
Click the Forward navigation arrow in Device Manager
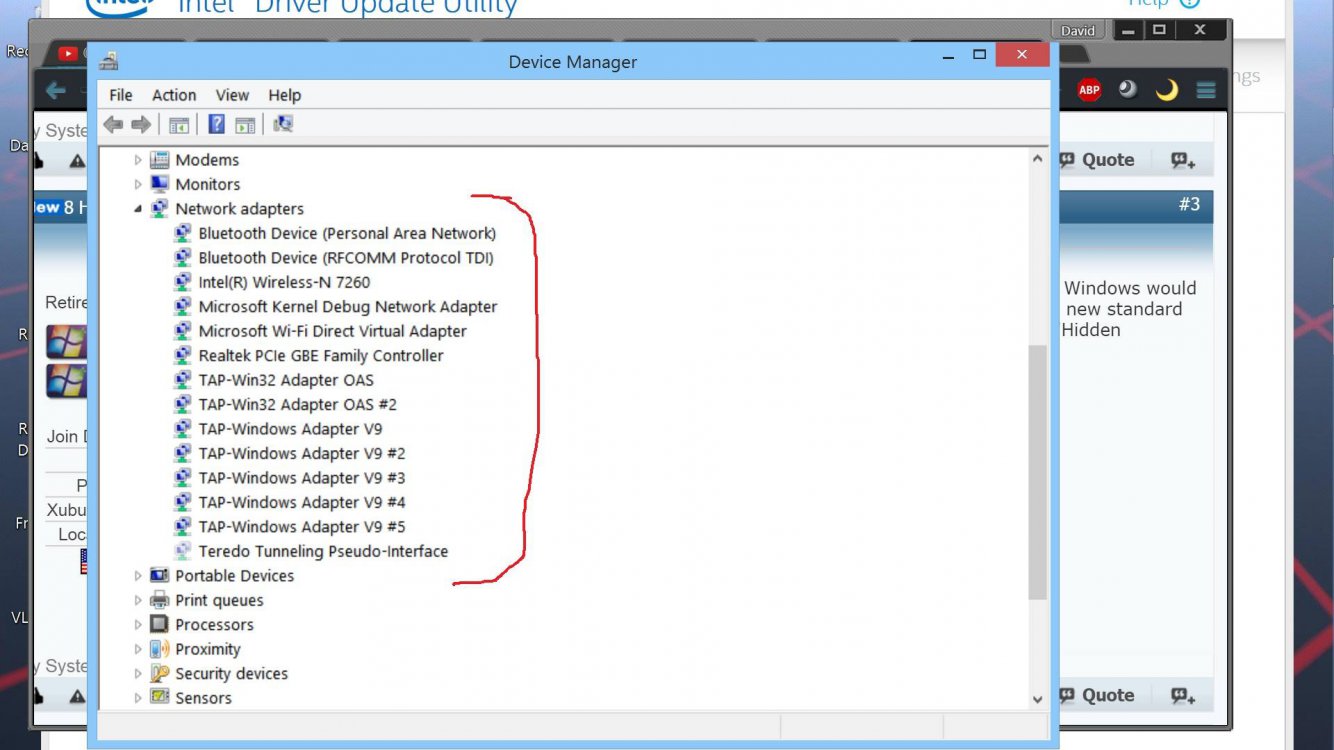point(140,124)
